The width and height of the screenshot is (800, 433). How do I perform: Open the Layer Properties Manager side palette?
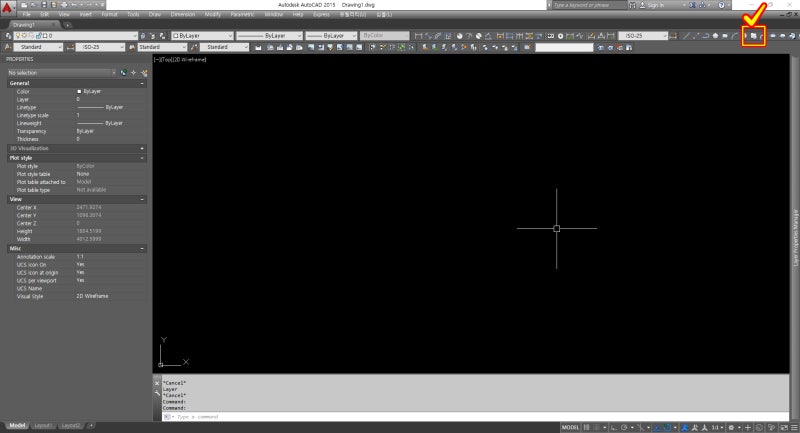tap(795, 238)
